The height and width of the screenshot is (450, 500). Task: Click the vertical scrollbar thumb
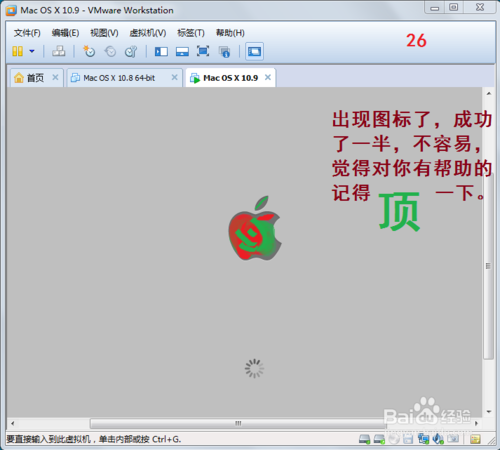pyautogui.click(x=488, y=266)
